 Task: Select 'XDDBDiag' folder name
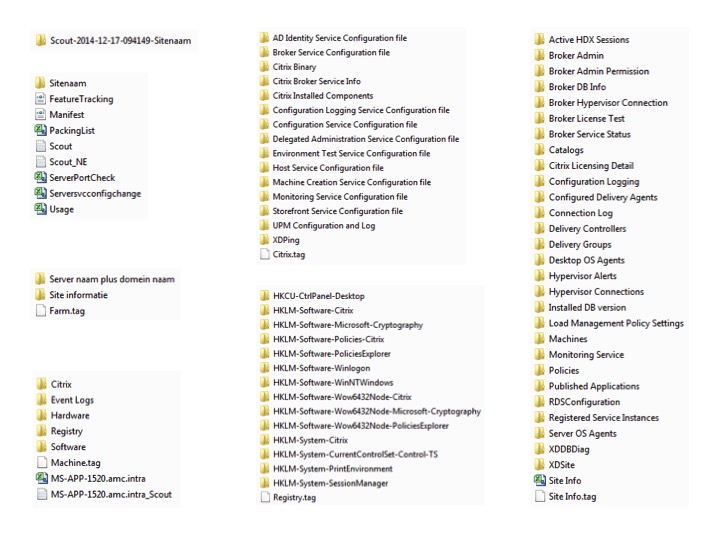[x=569, y=449]
